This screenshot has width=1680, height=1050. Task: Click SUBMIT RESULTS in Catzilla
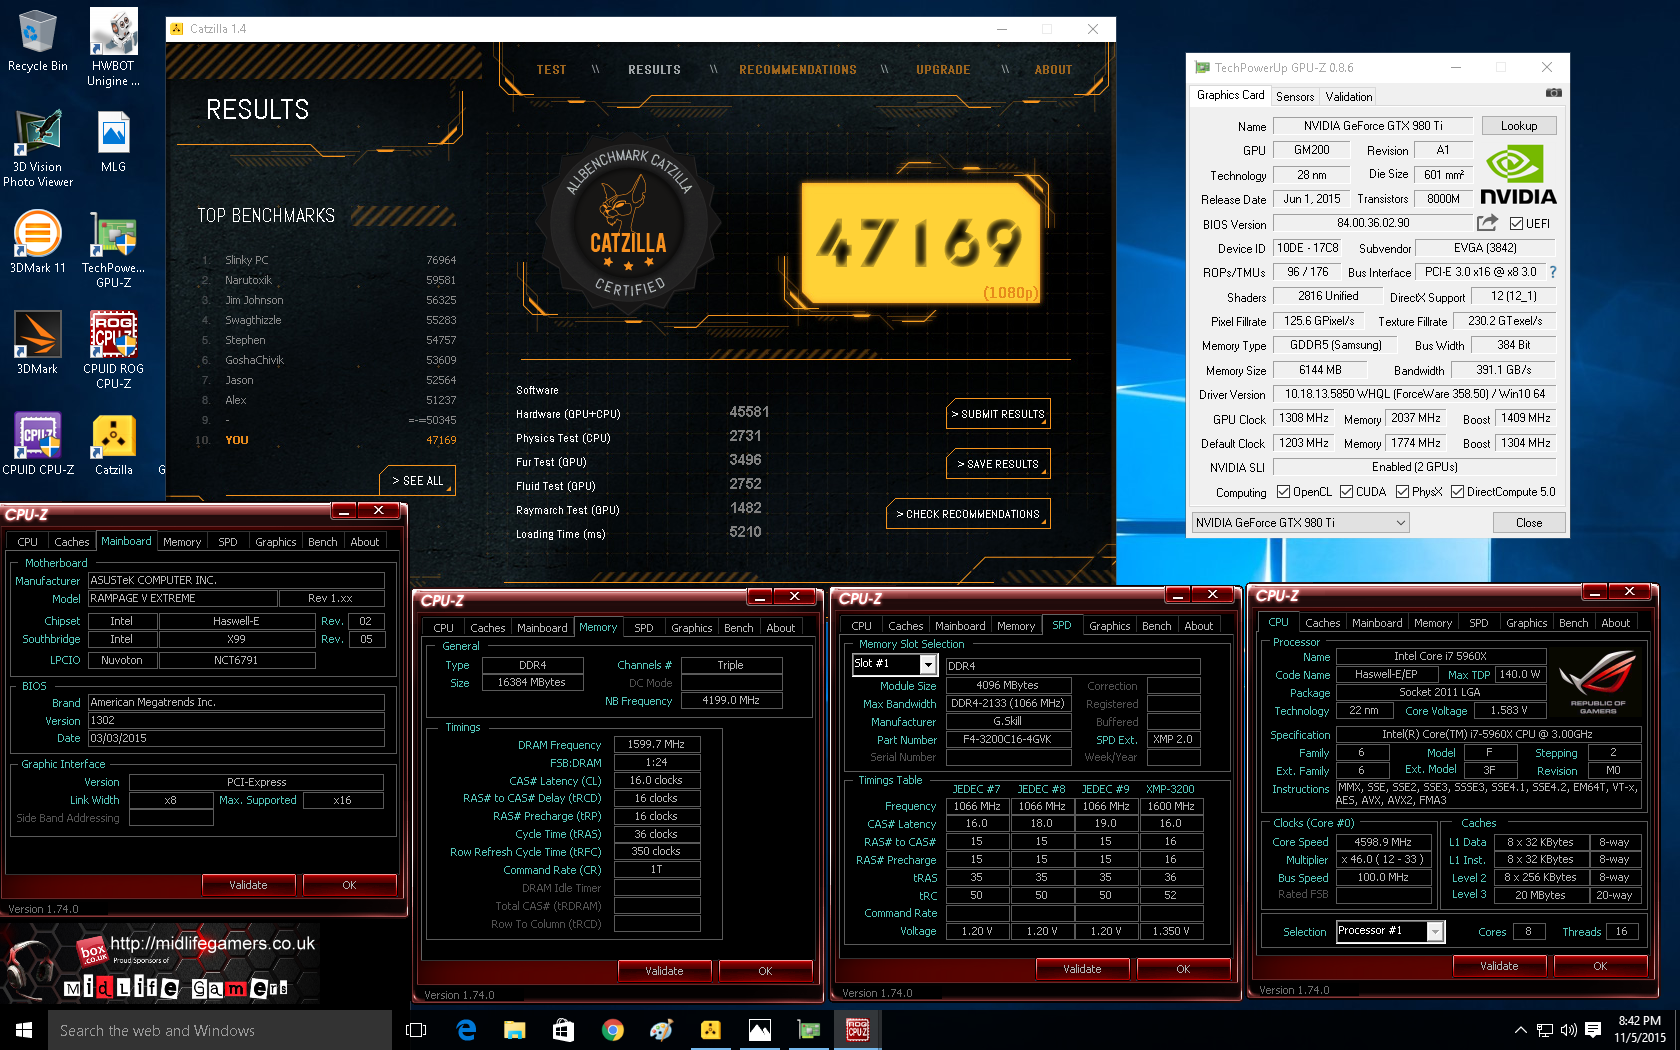pyautogui.click(x=998, y=414)
